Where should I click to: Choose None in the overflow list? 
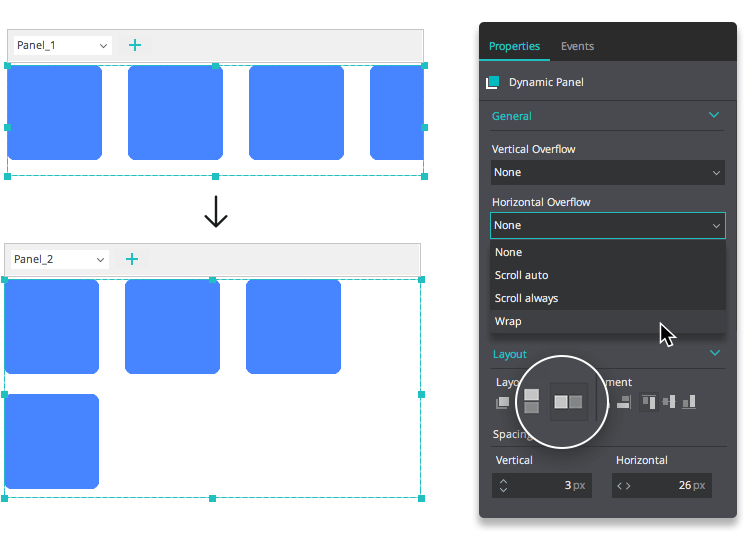click(x=607, y=252)
